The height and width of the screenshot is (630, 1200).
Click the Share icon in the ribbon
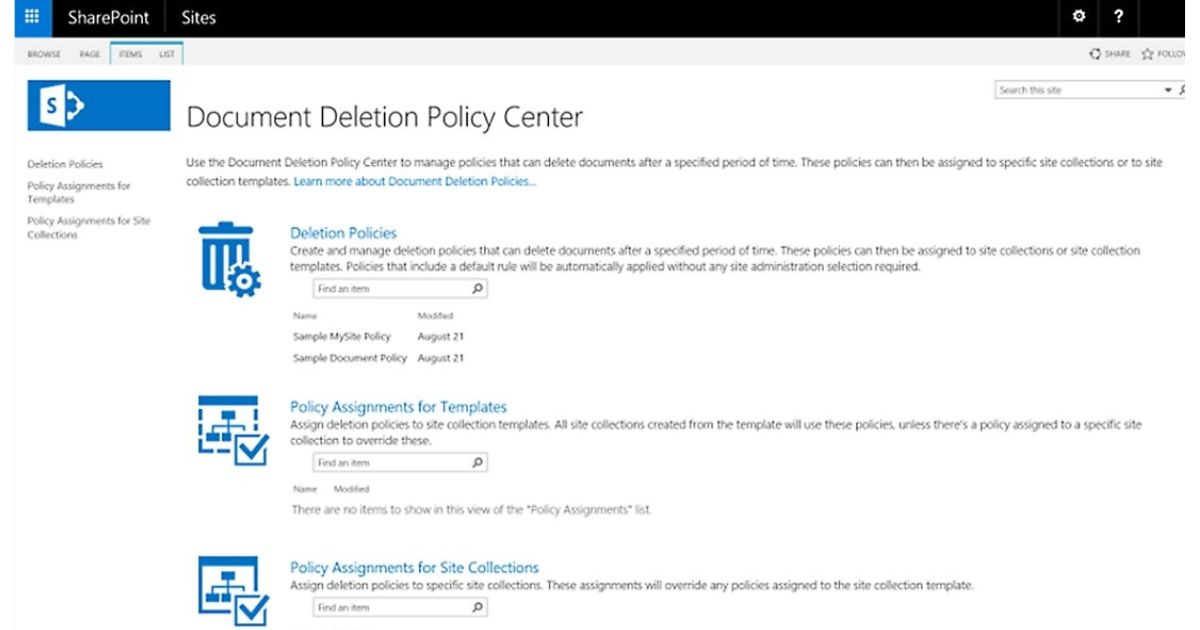tap(1096, 54)
